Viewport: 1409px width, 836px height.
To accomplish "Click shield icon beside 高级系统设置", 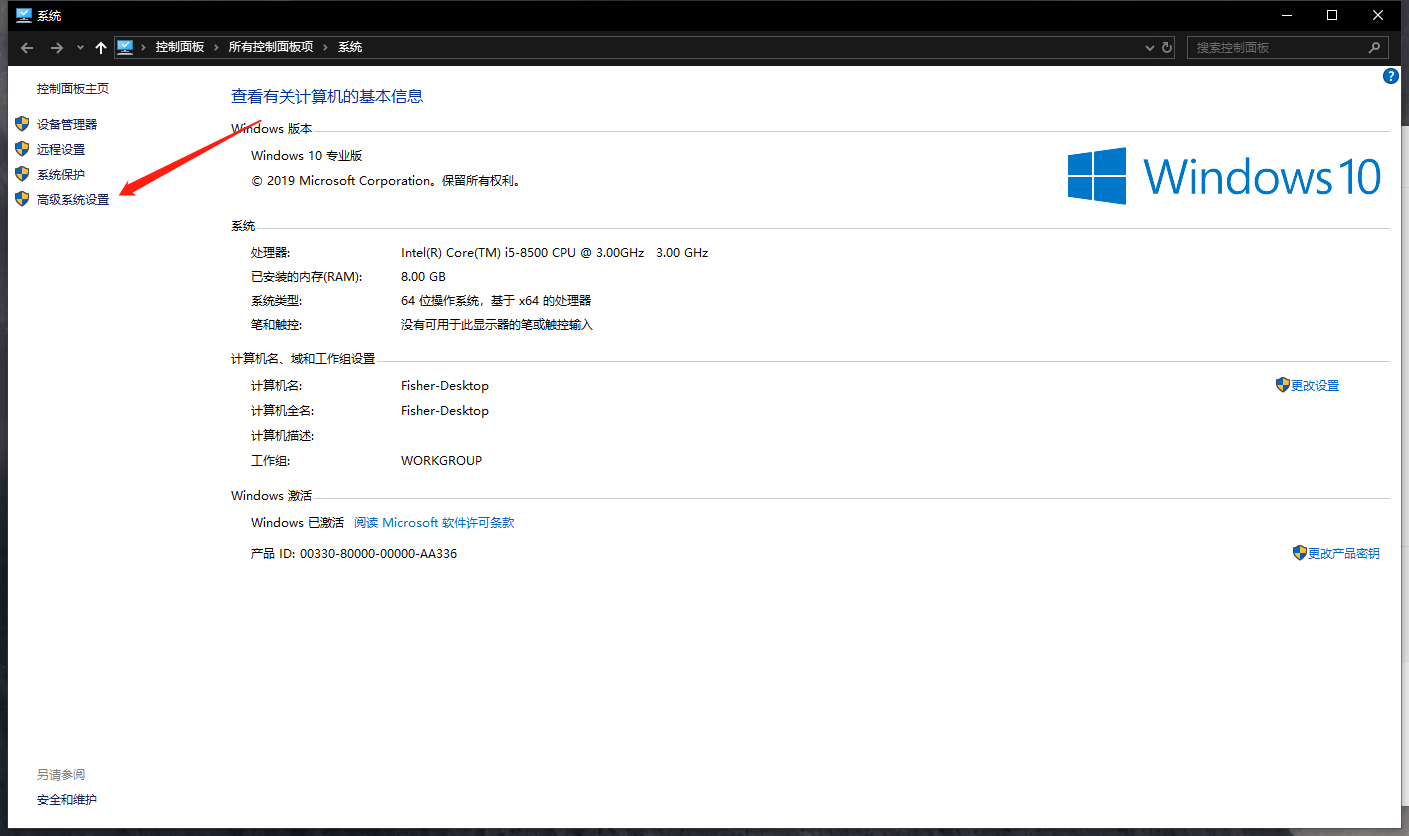I will [22, 199].
